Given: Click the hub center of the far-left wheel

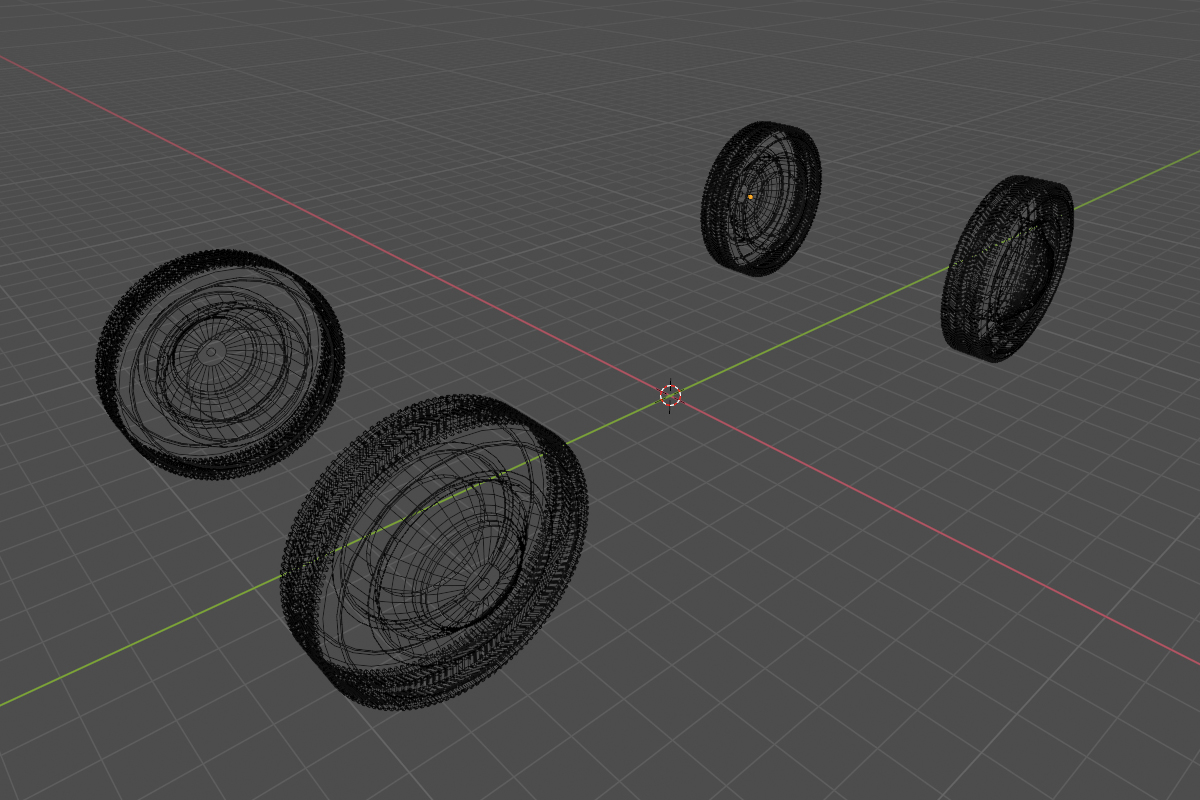Looking at the screenshot, I should 212,351.
